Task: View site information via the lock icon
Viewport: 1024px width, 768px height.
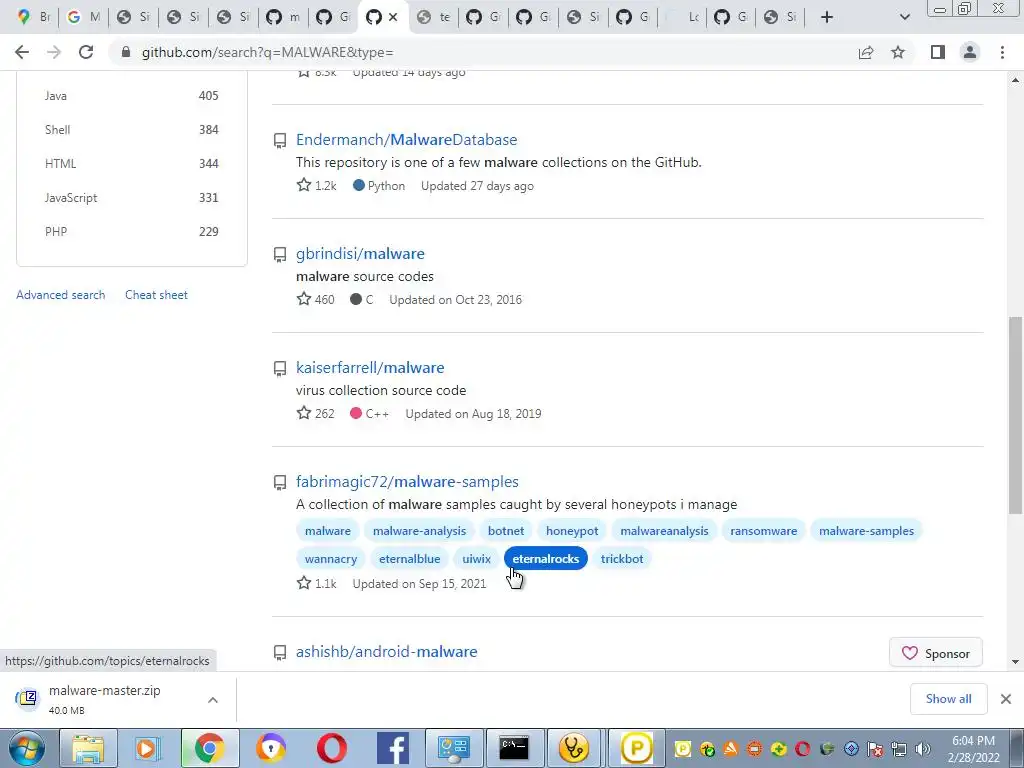Action: (x=126, y=52)
